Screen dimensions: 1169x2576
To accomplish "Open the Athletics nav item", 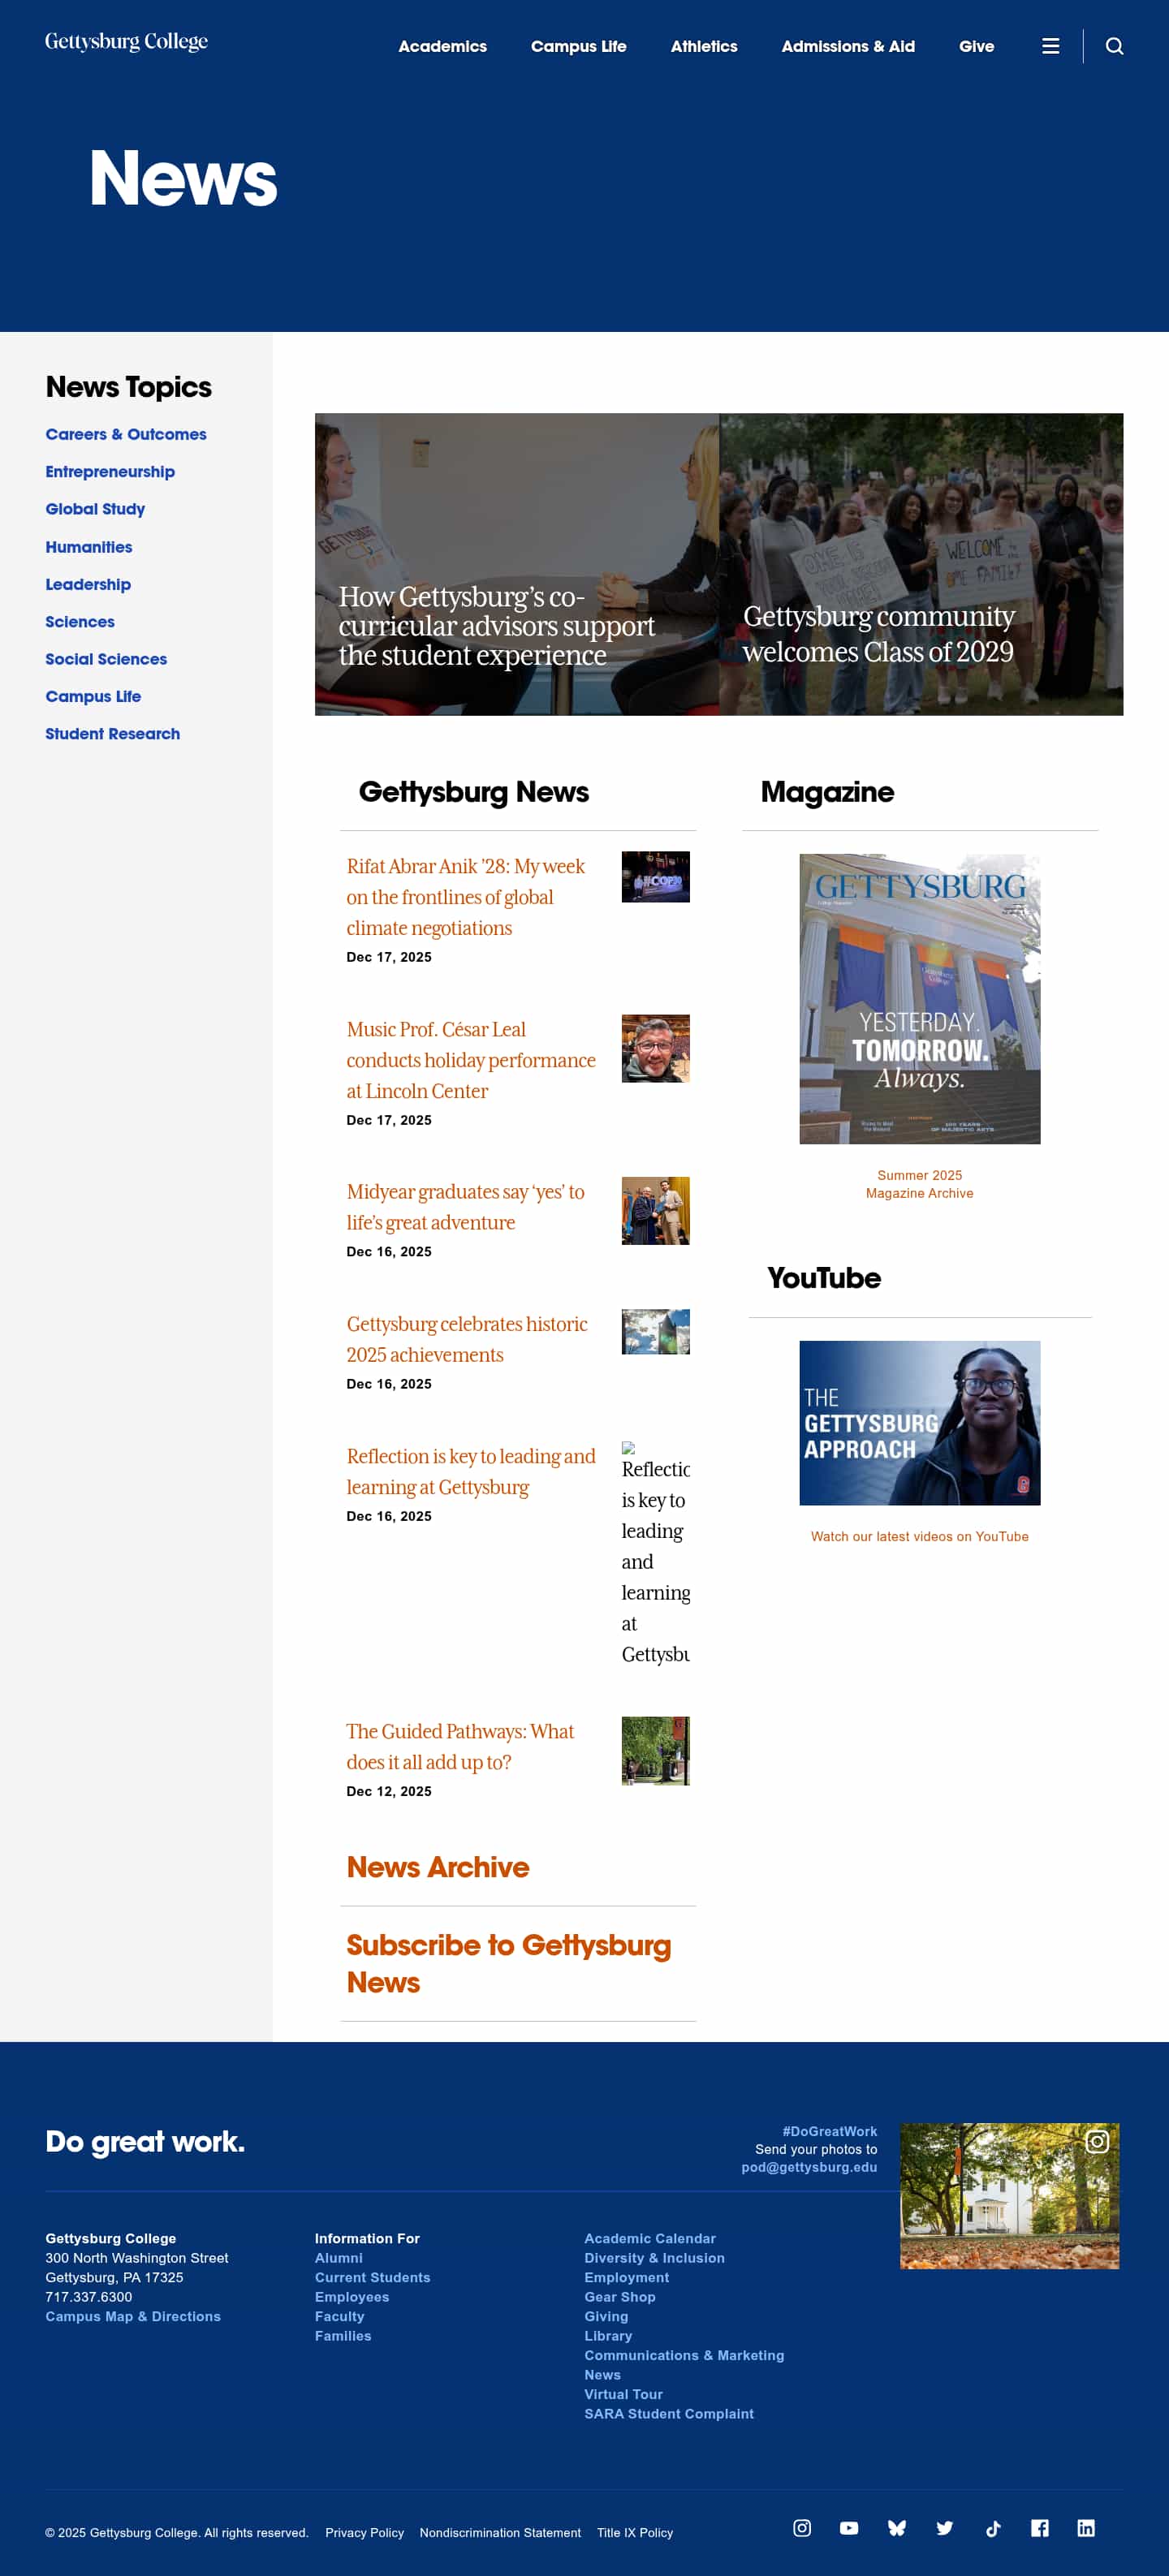I will pyautogui.click(x=704, y=46).
